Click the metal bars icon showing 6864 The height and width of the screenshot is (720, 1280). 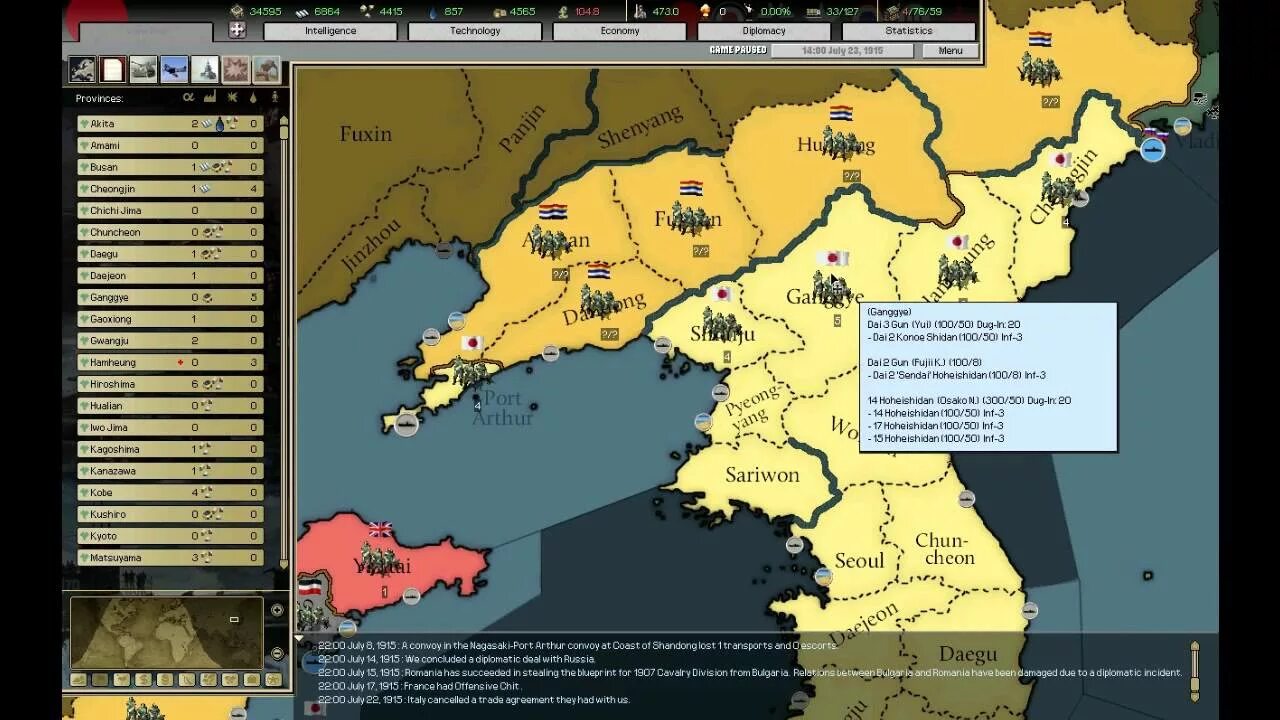301,11
